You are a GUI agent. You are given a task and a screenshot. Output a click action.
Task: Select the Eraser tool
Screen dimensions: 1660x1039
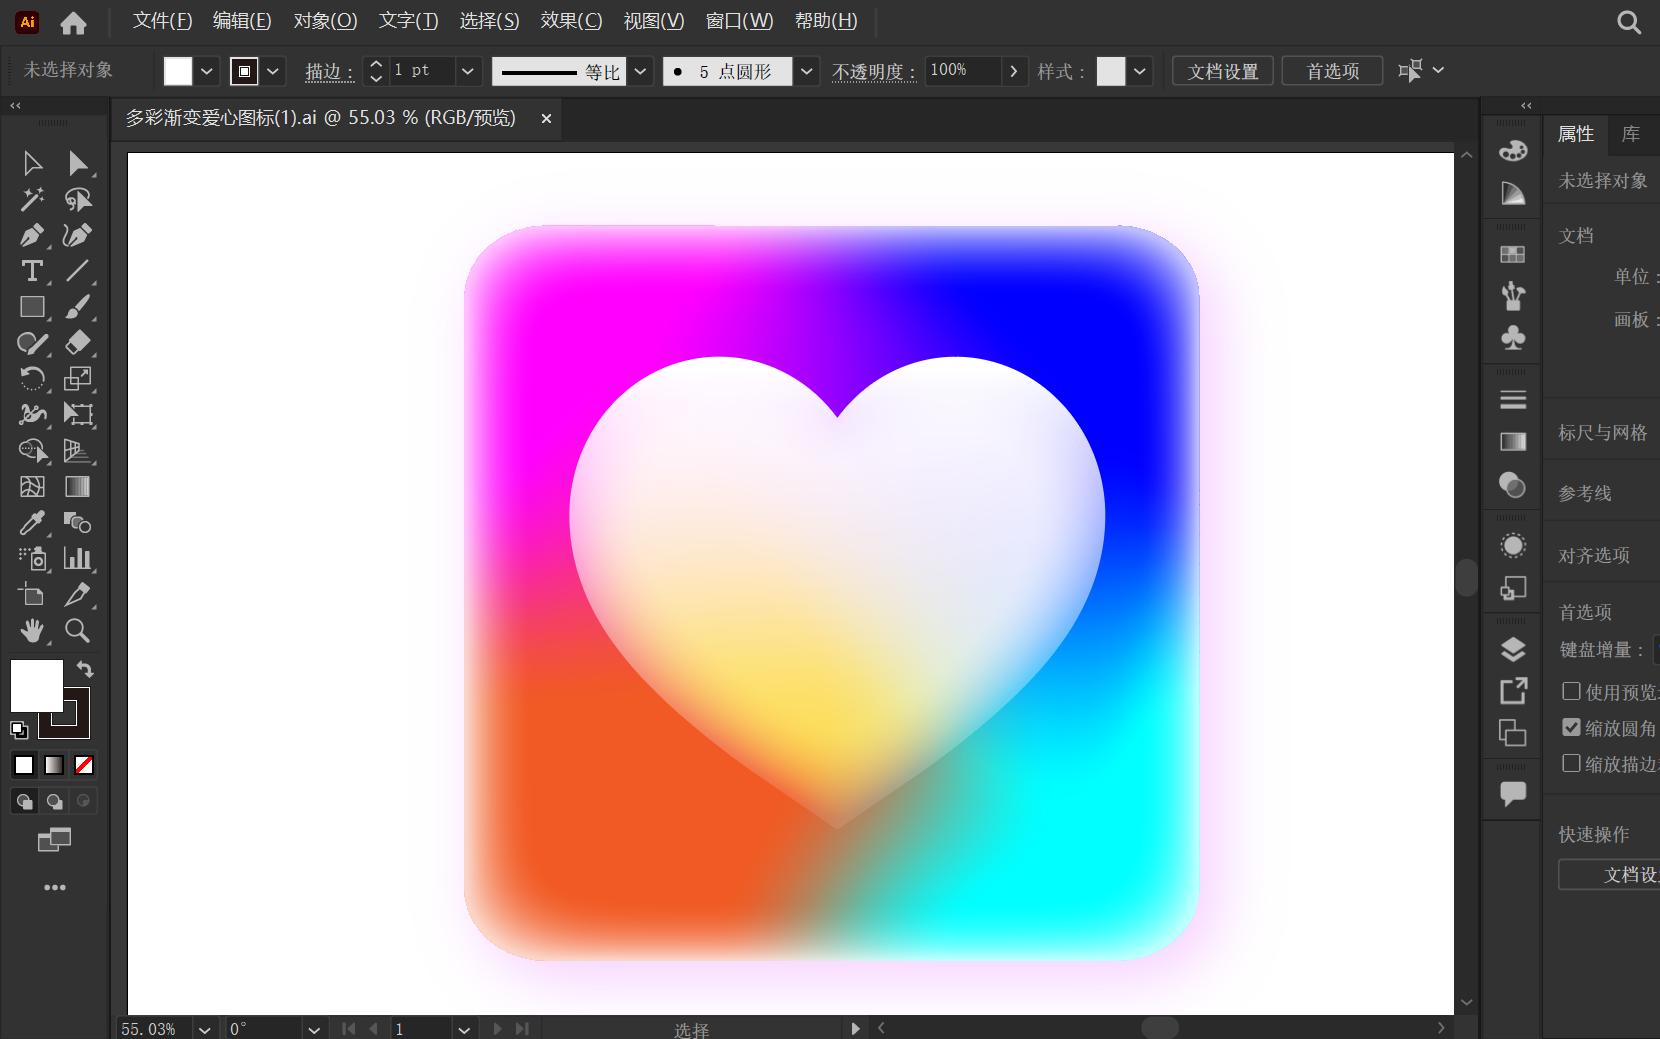[x=77, y=343]
